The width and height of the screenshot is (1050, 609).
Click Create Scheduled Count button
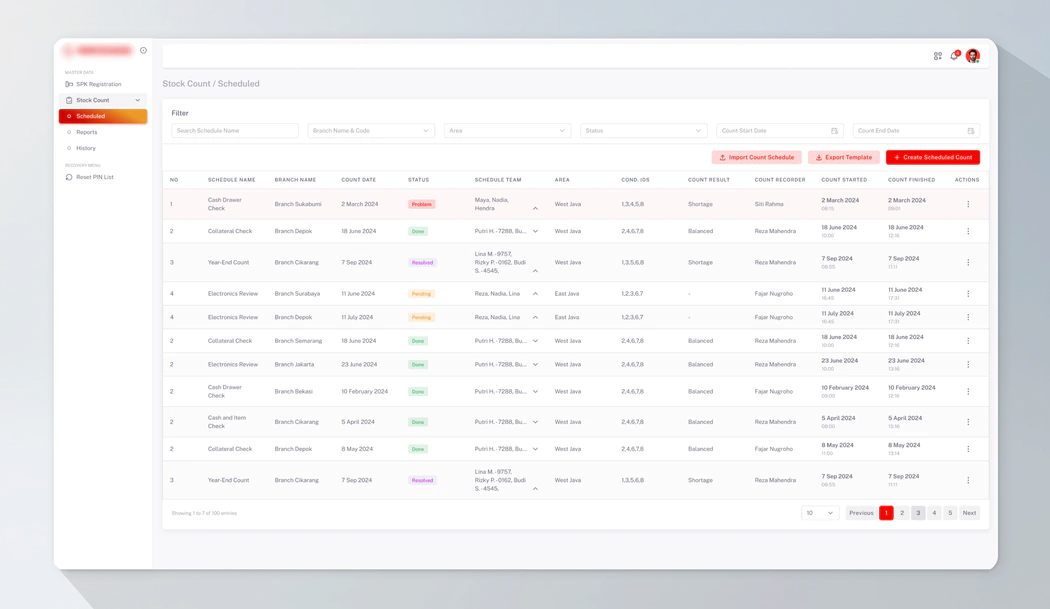pyautogui.click(x=933, y=157)
